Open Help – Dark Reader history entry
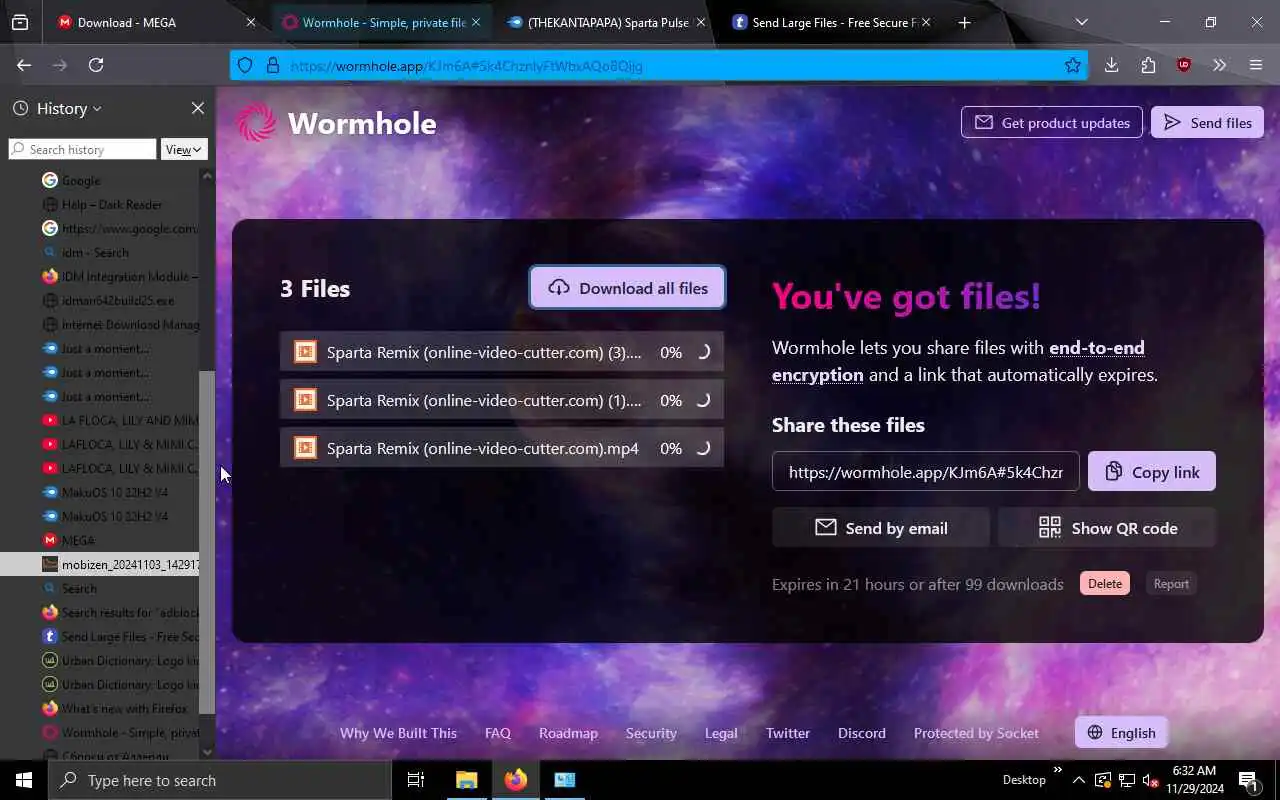1280x800 pixels. tap(100, 204)
